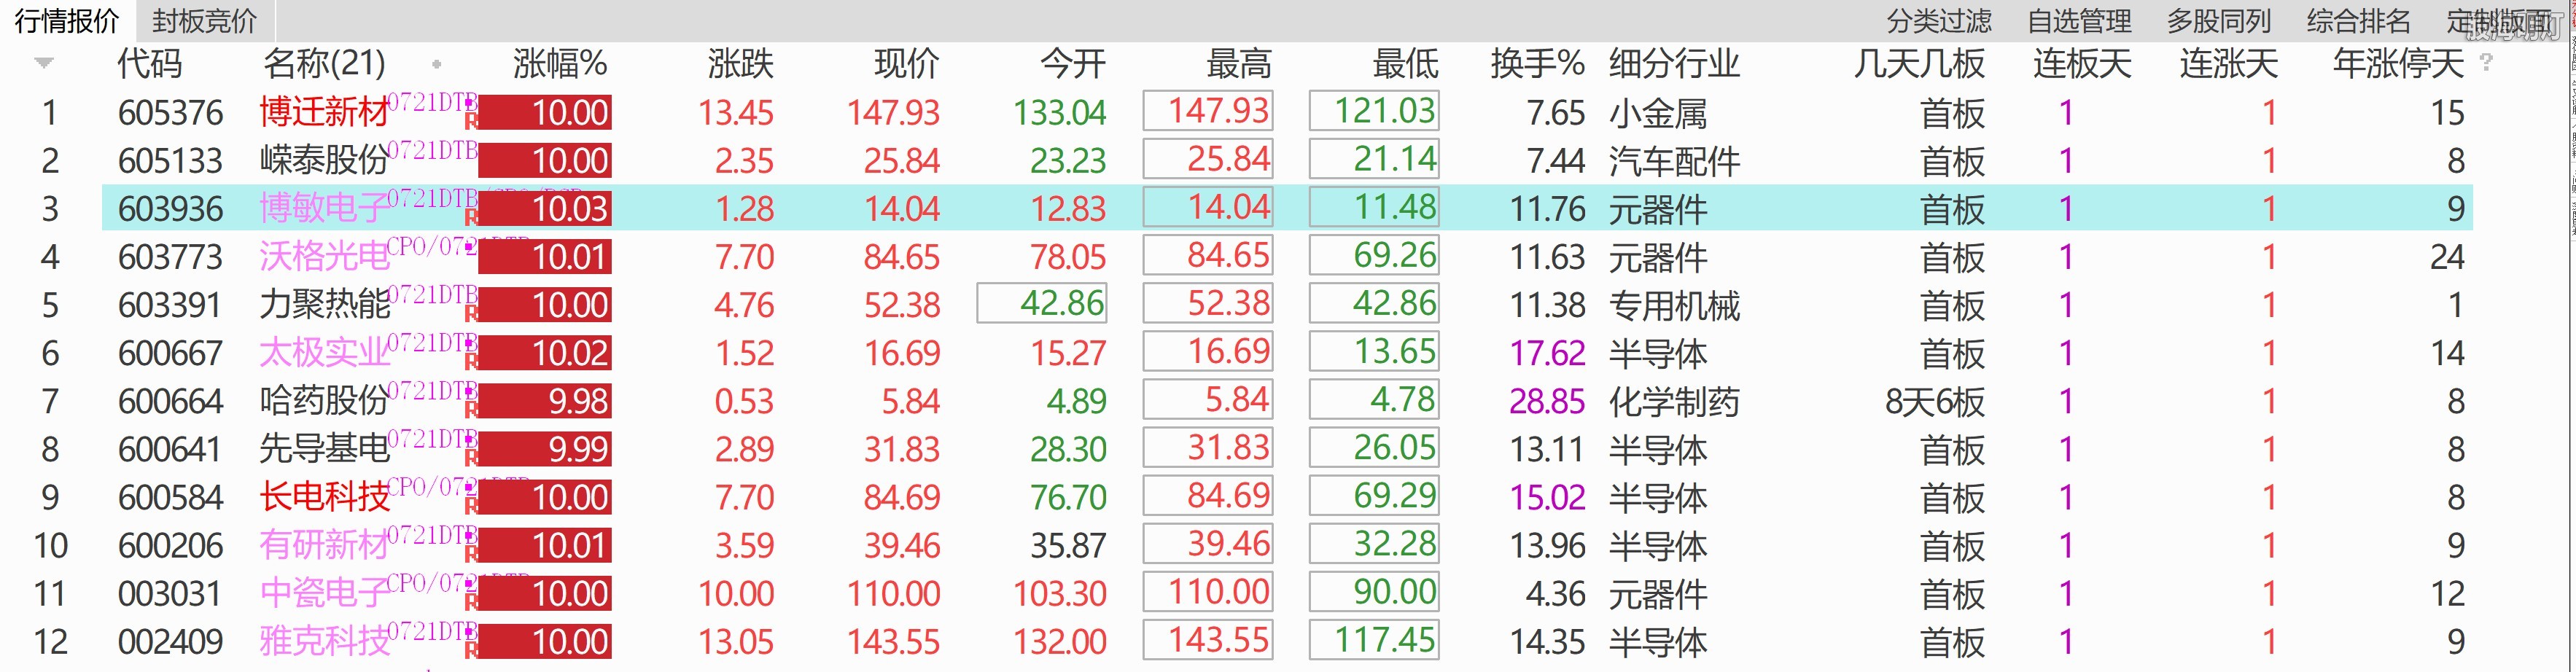Click stock code 003031
2576x672 pixels.
tap(170, 594)
